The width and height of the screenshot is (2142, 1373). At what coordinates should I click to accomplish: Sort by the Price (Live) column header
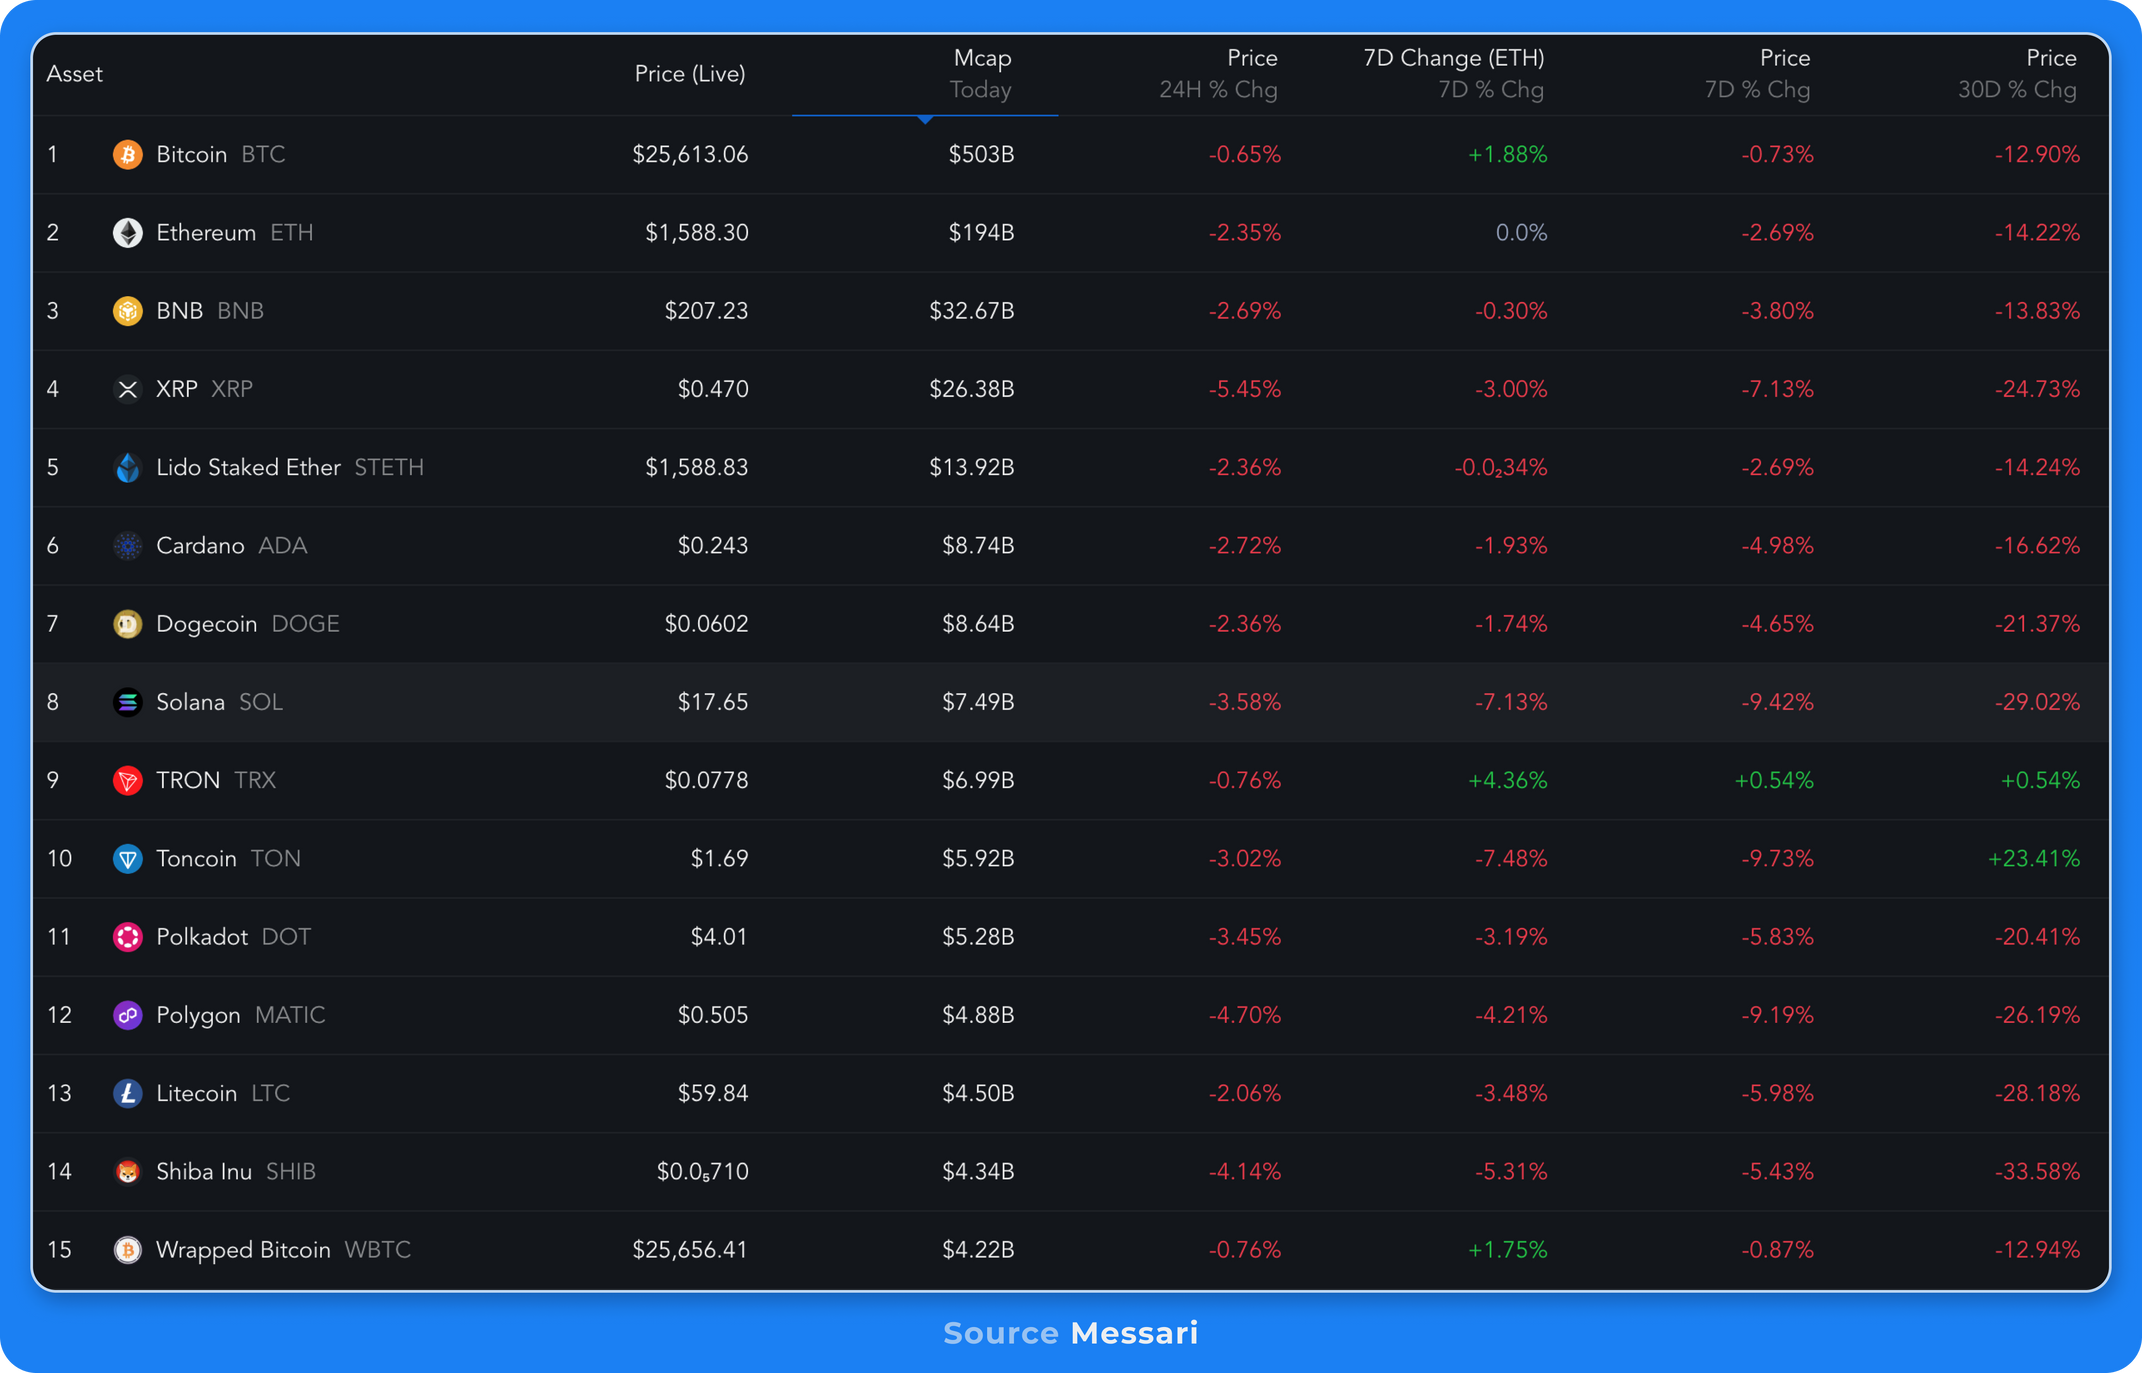690,74
